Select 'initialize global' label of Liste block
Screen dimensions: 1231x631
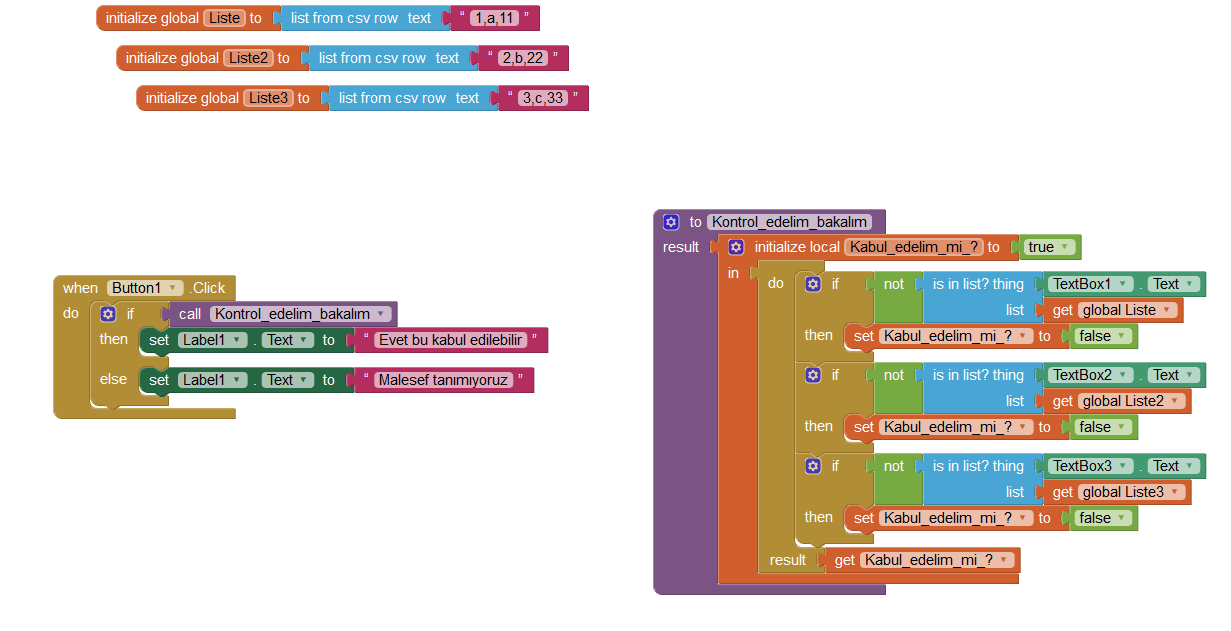[x=152, y=18]
